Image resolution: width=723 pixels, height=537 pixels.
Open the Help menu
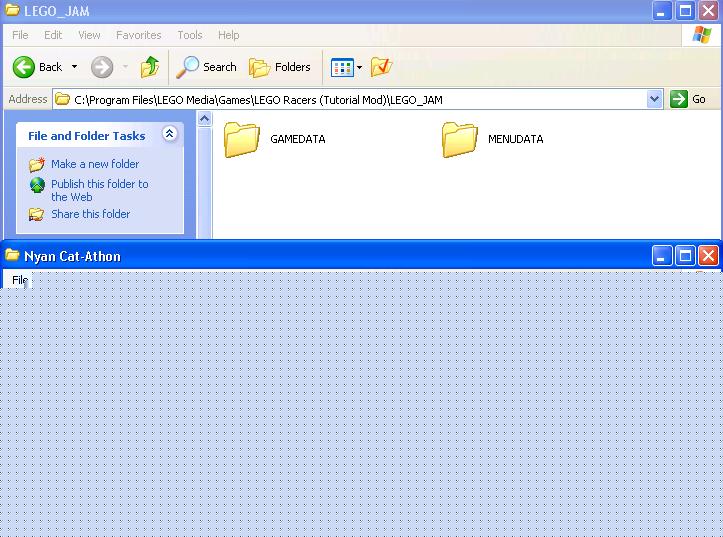pyautogui.click(x=228, y=35)
